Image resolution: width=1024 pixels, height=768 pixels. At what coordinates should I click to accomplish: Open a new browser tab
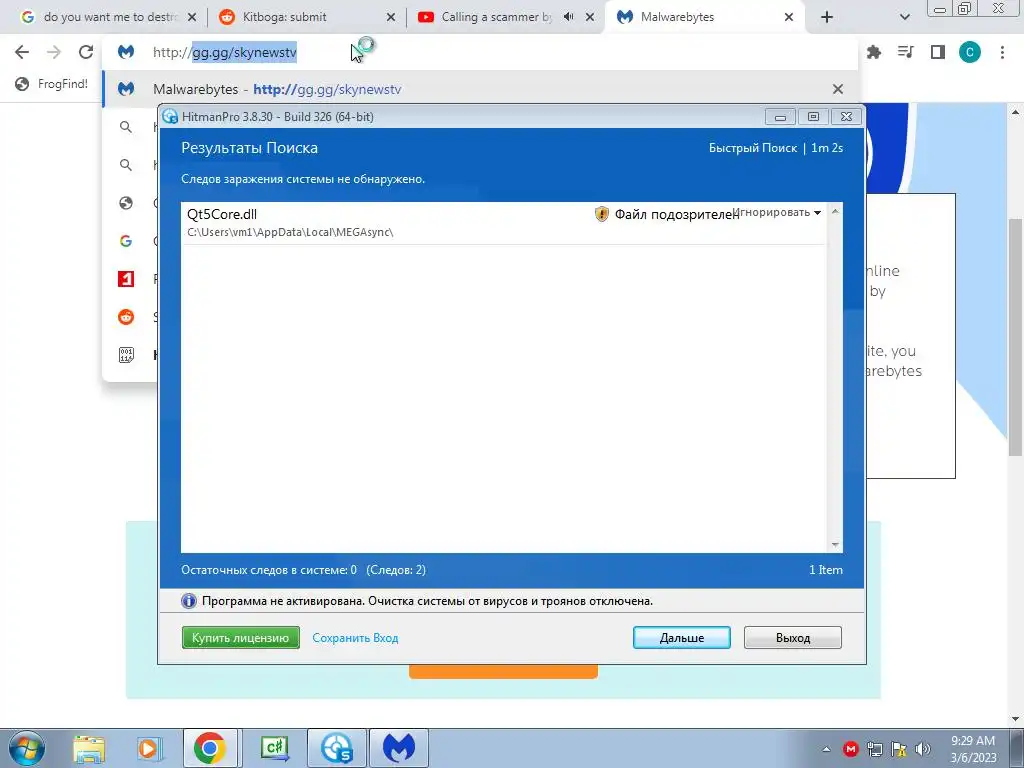pyautogui.click(x=827, y=17)
